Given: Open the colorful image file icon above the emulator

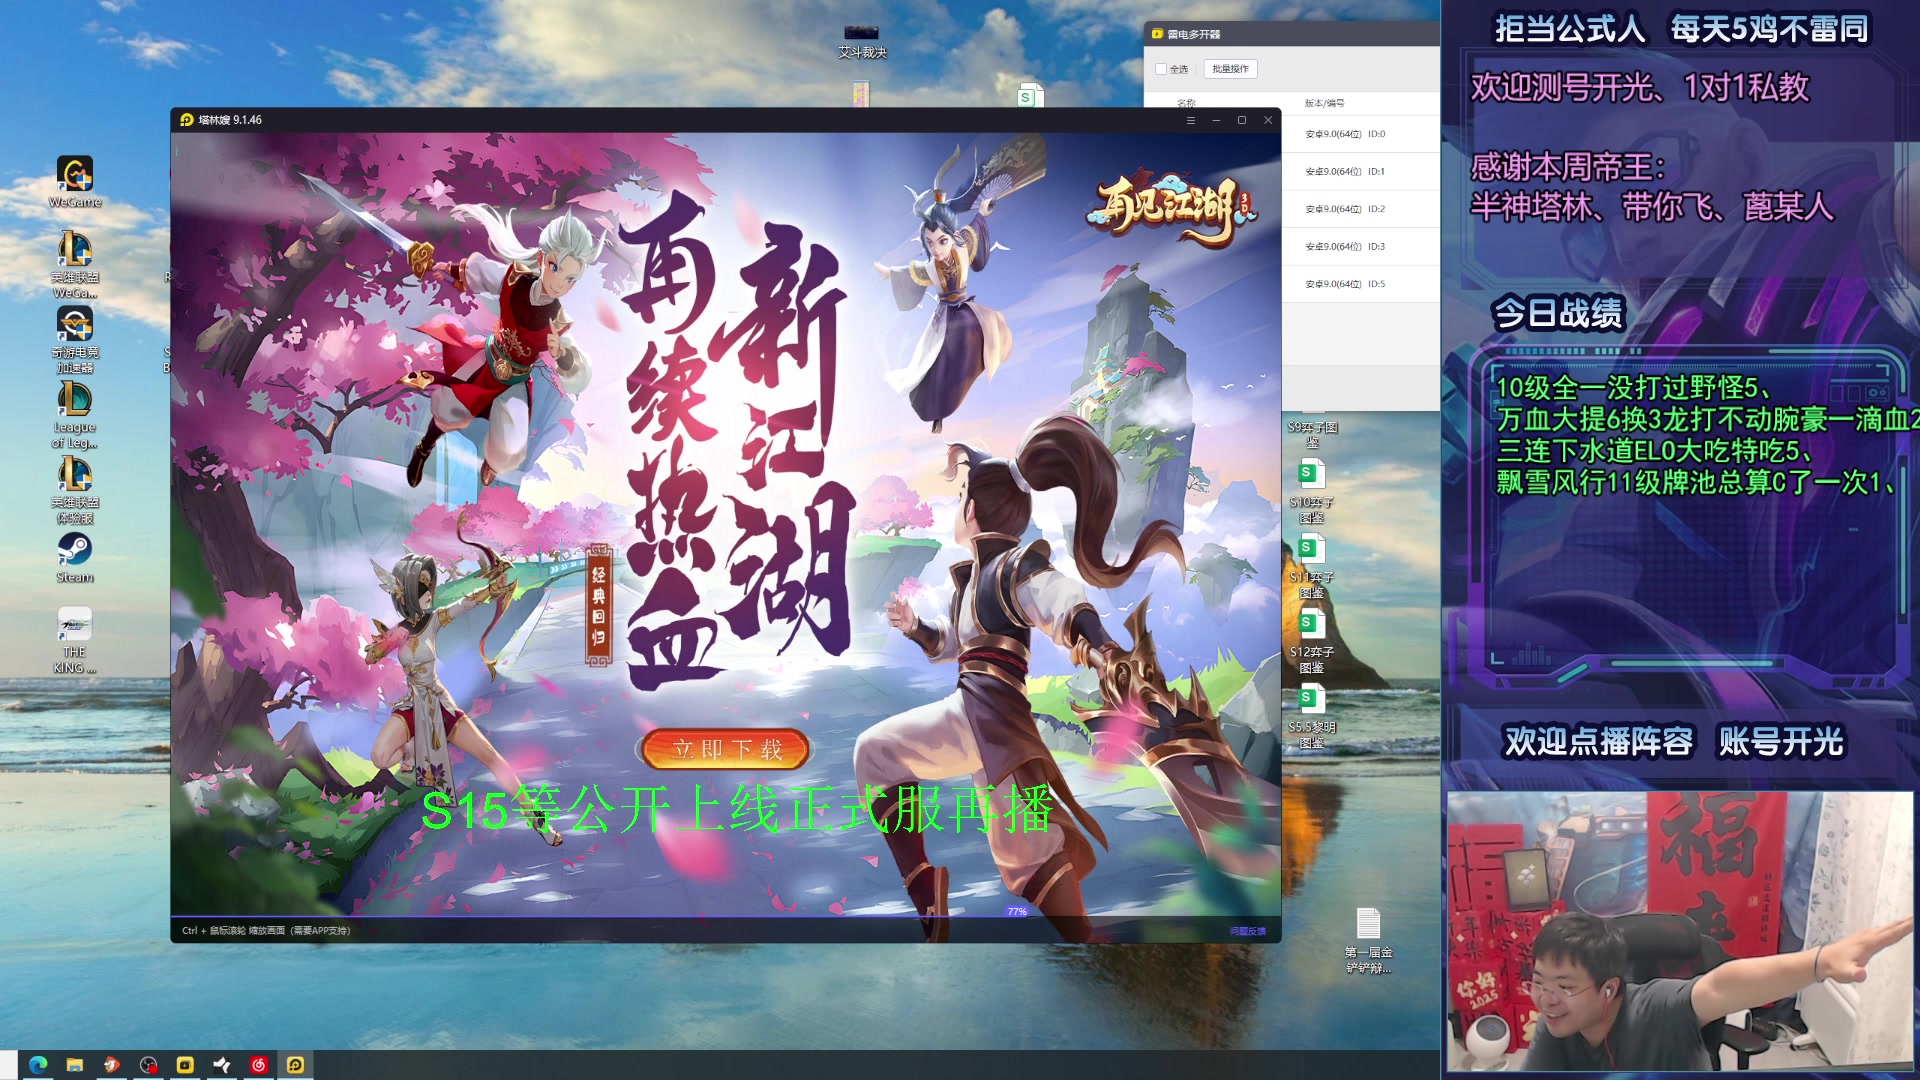Looking at the screenshot, I should point(861,95).
